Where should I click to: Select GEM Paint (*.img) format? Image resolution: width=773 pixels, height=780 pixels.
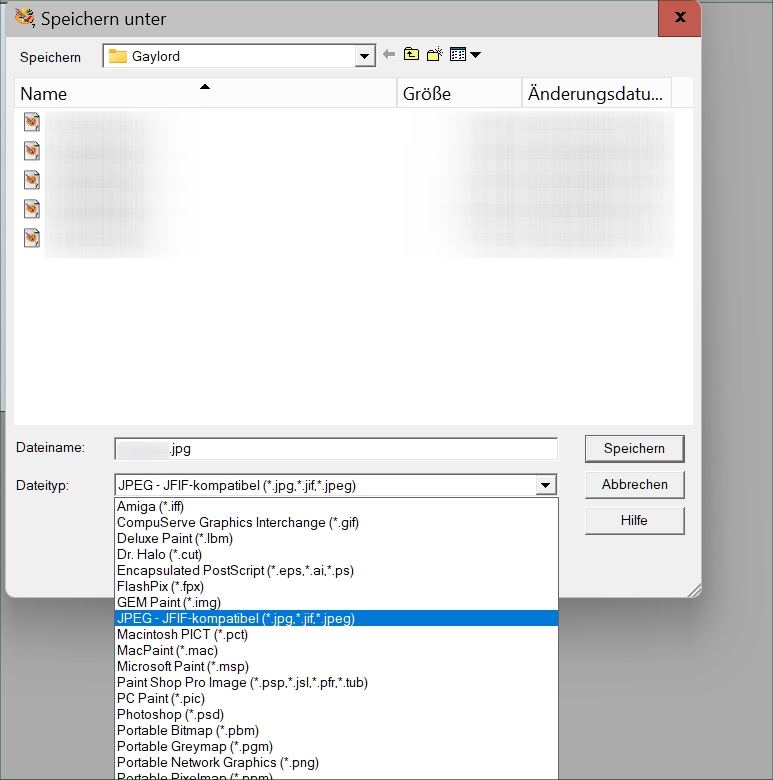(336, 602)
